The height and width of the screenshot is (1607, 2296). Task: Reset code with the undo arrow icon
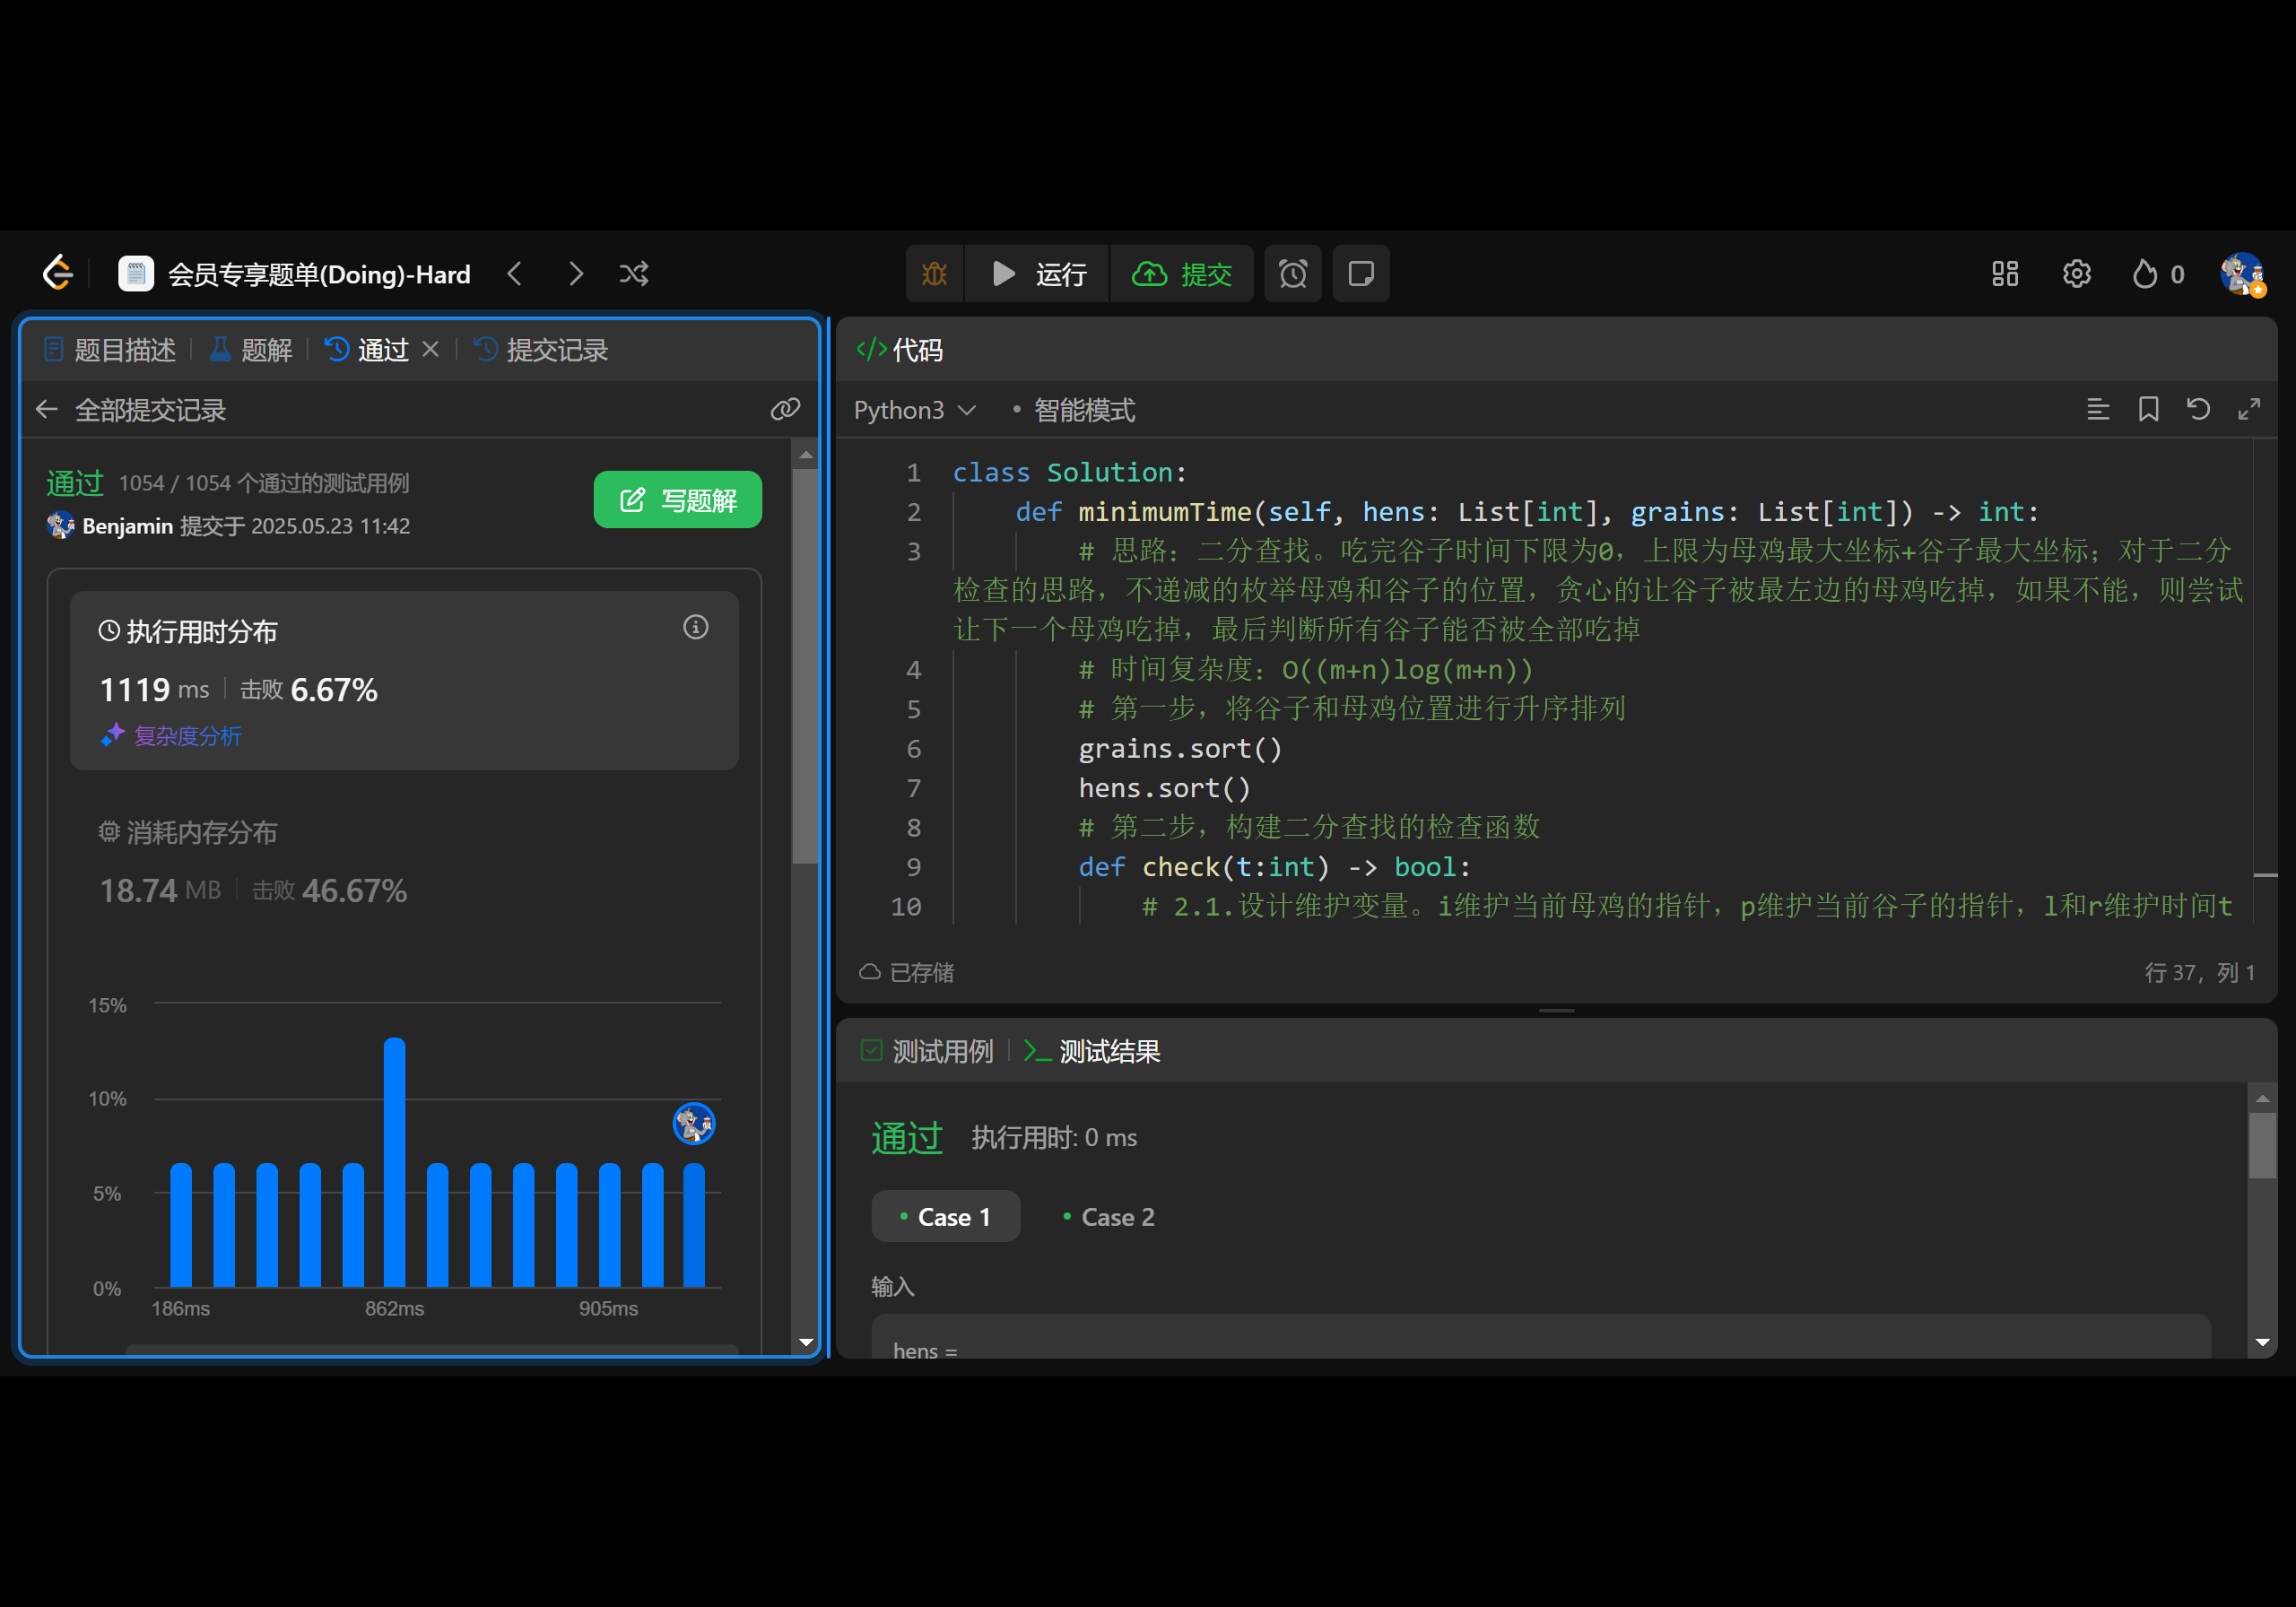click(2198, 409)
